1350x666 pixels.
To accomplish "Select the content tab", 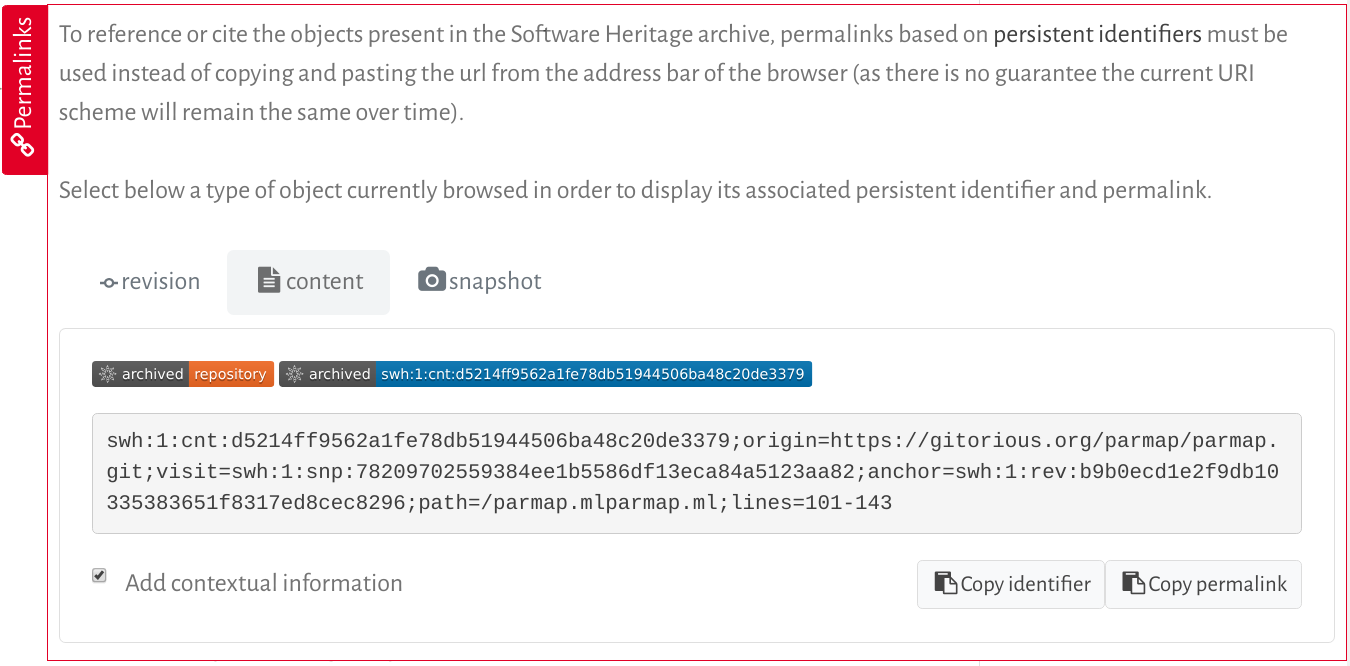I will point(308,282).
